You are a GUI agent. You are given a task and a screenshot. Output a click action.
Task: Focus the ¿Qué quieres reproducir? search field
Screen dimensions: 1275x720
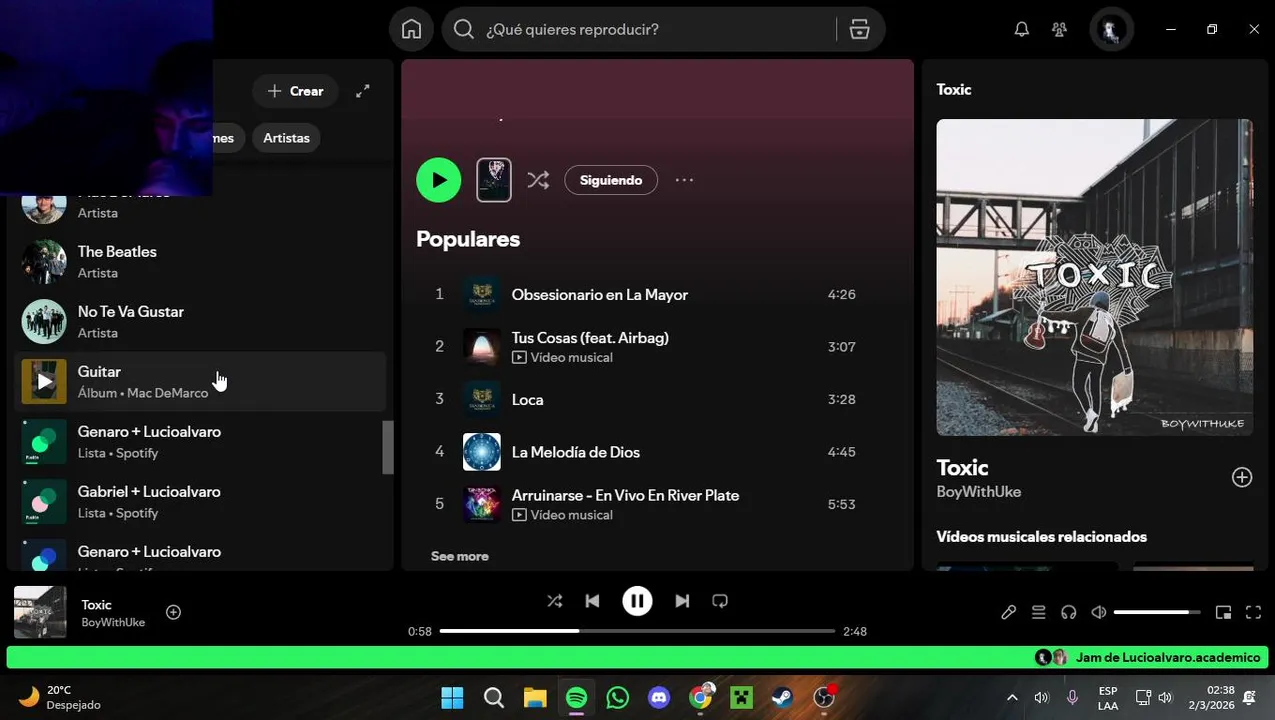point(658,30)
